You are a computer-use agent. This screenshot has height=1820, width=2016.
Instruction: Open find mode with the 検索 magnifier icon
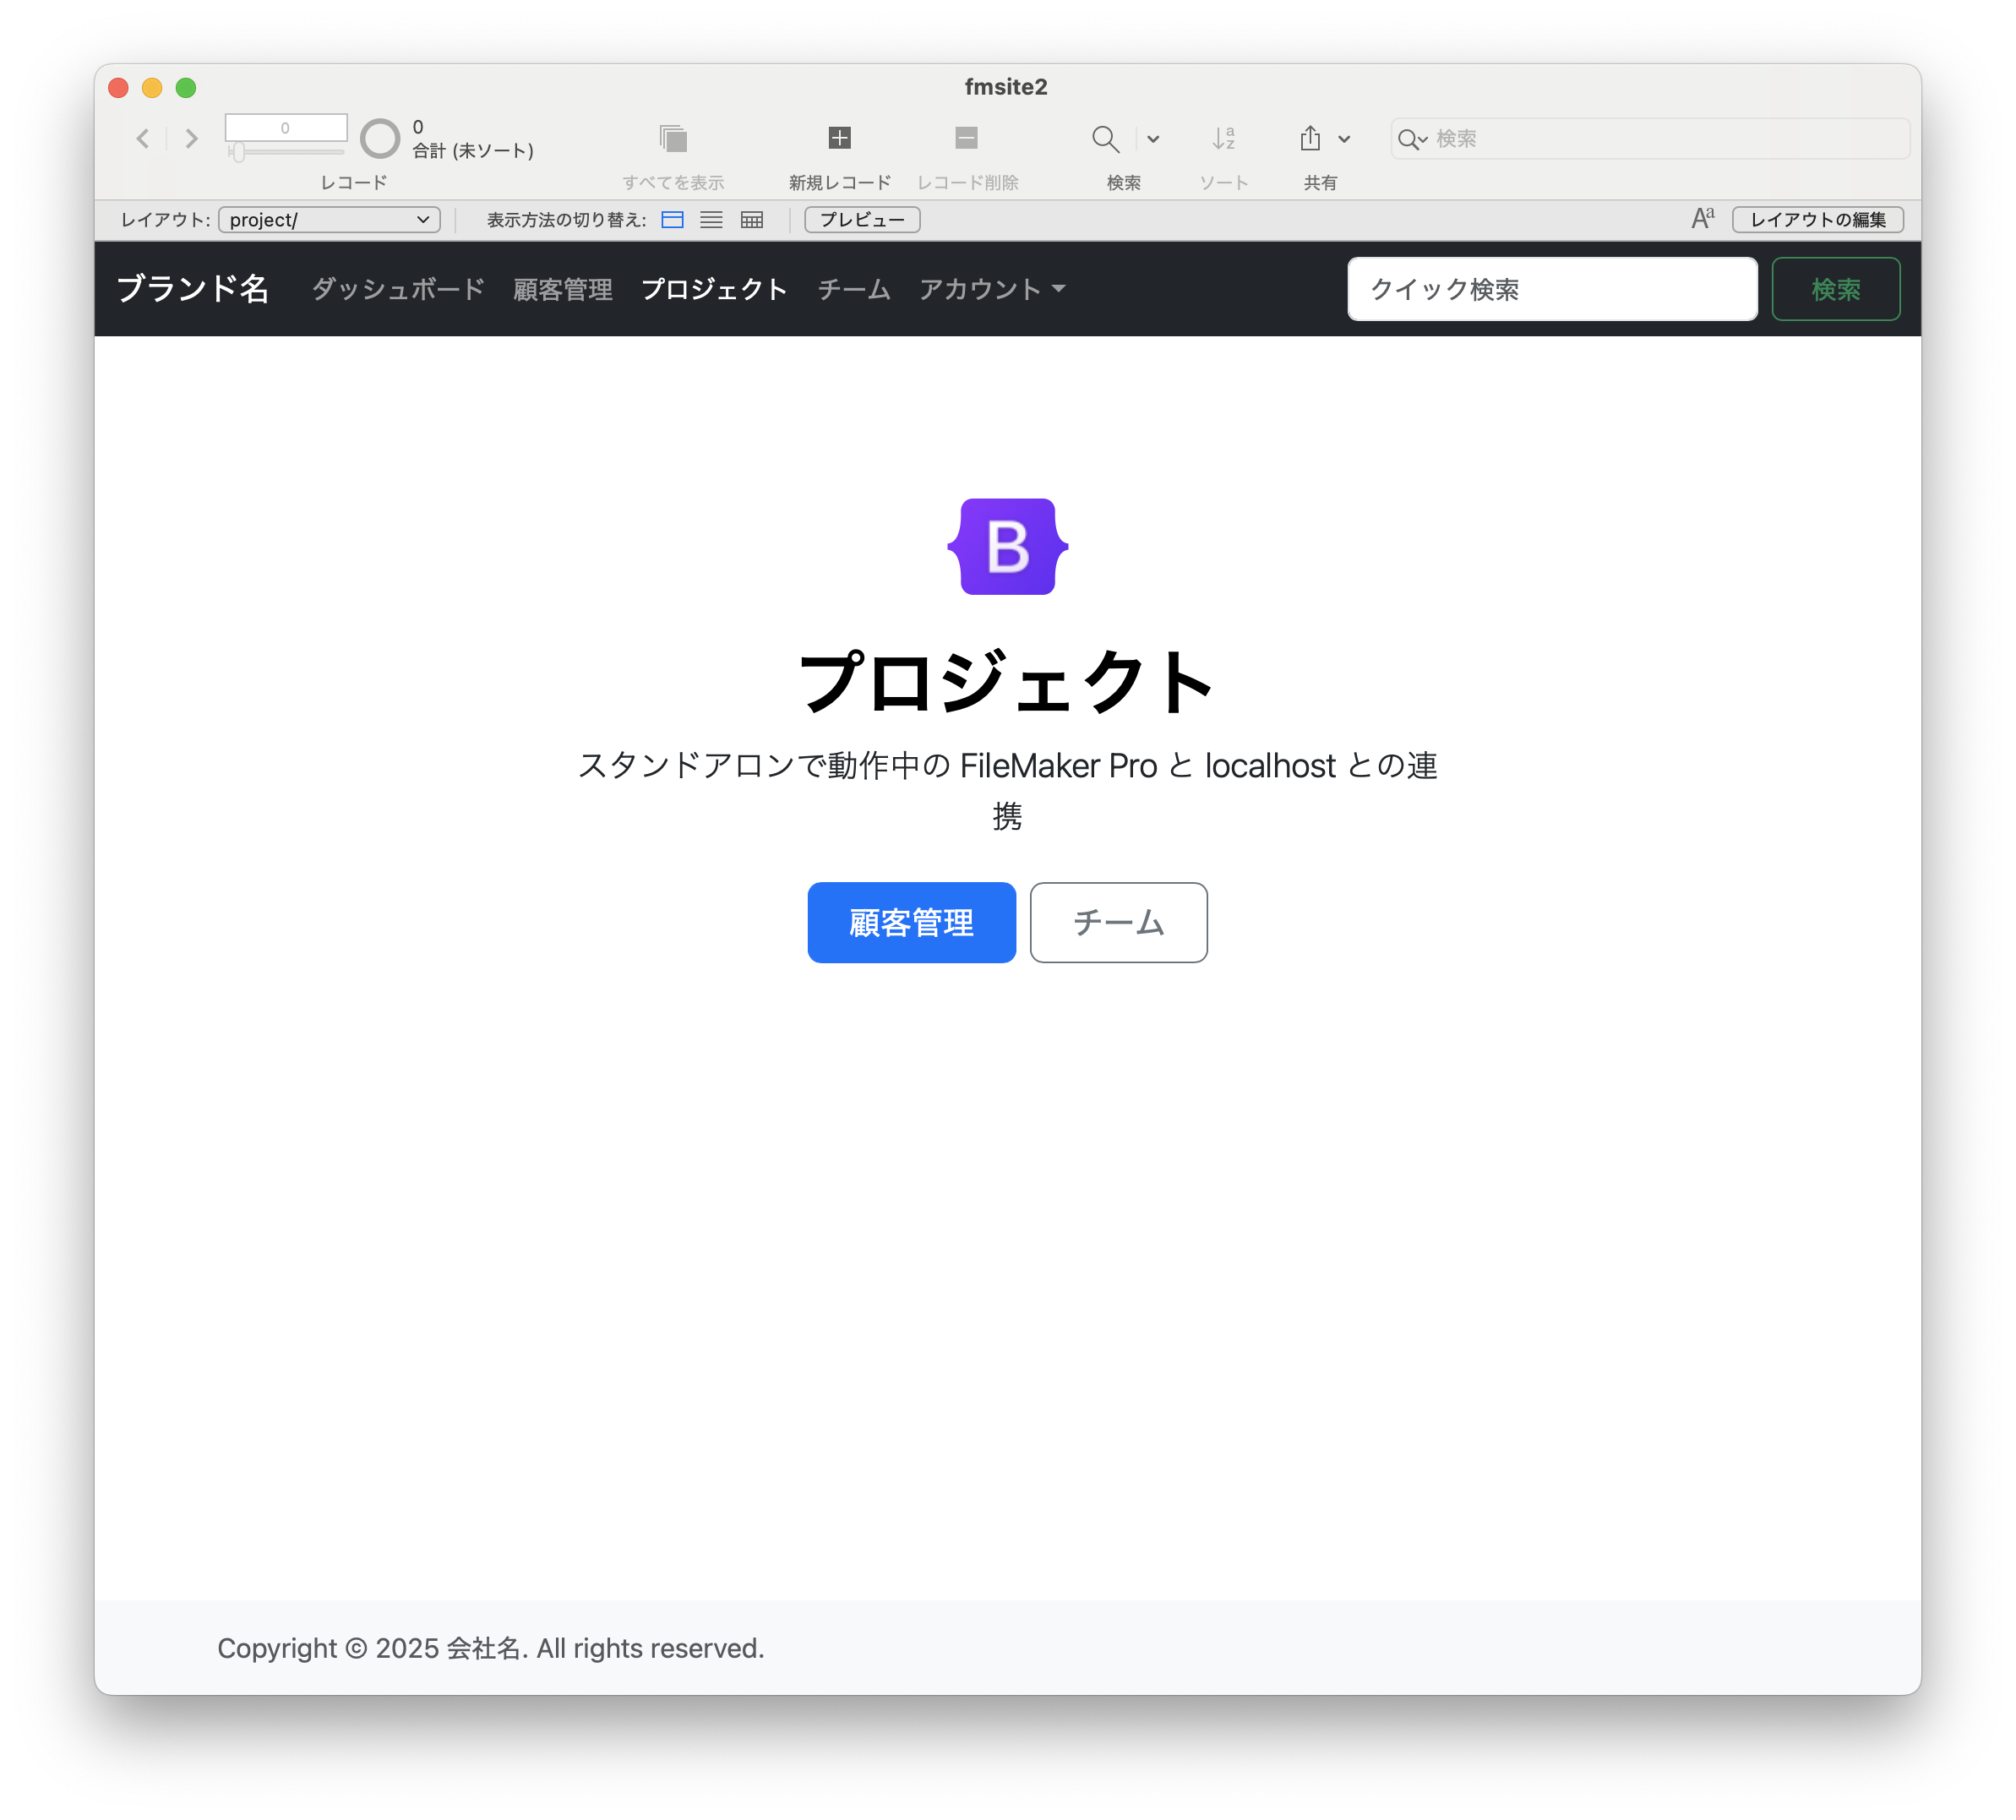[1104, 139]
